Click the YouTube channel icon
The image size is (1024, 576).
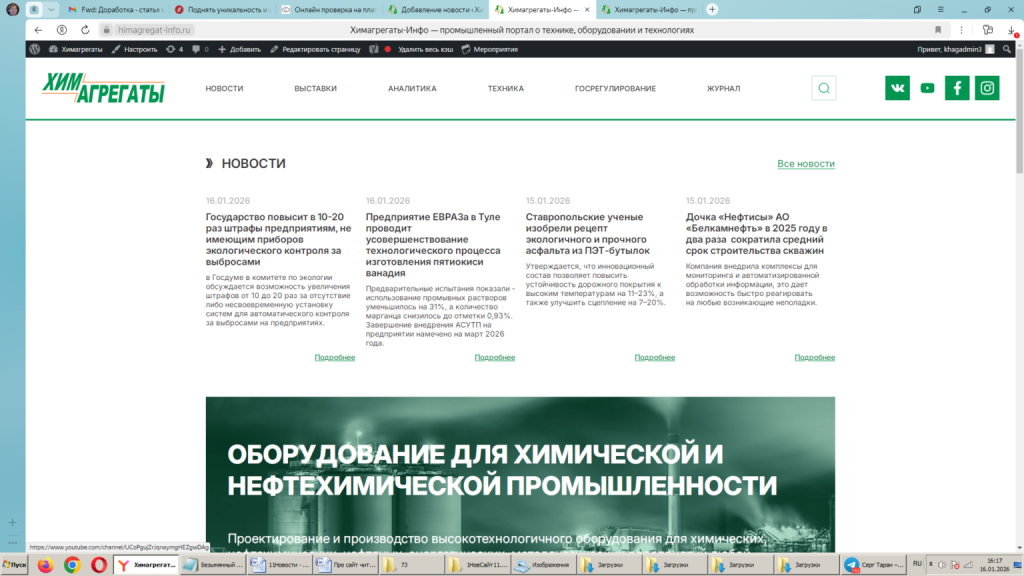pos(927,88)
